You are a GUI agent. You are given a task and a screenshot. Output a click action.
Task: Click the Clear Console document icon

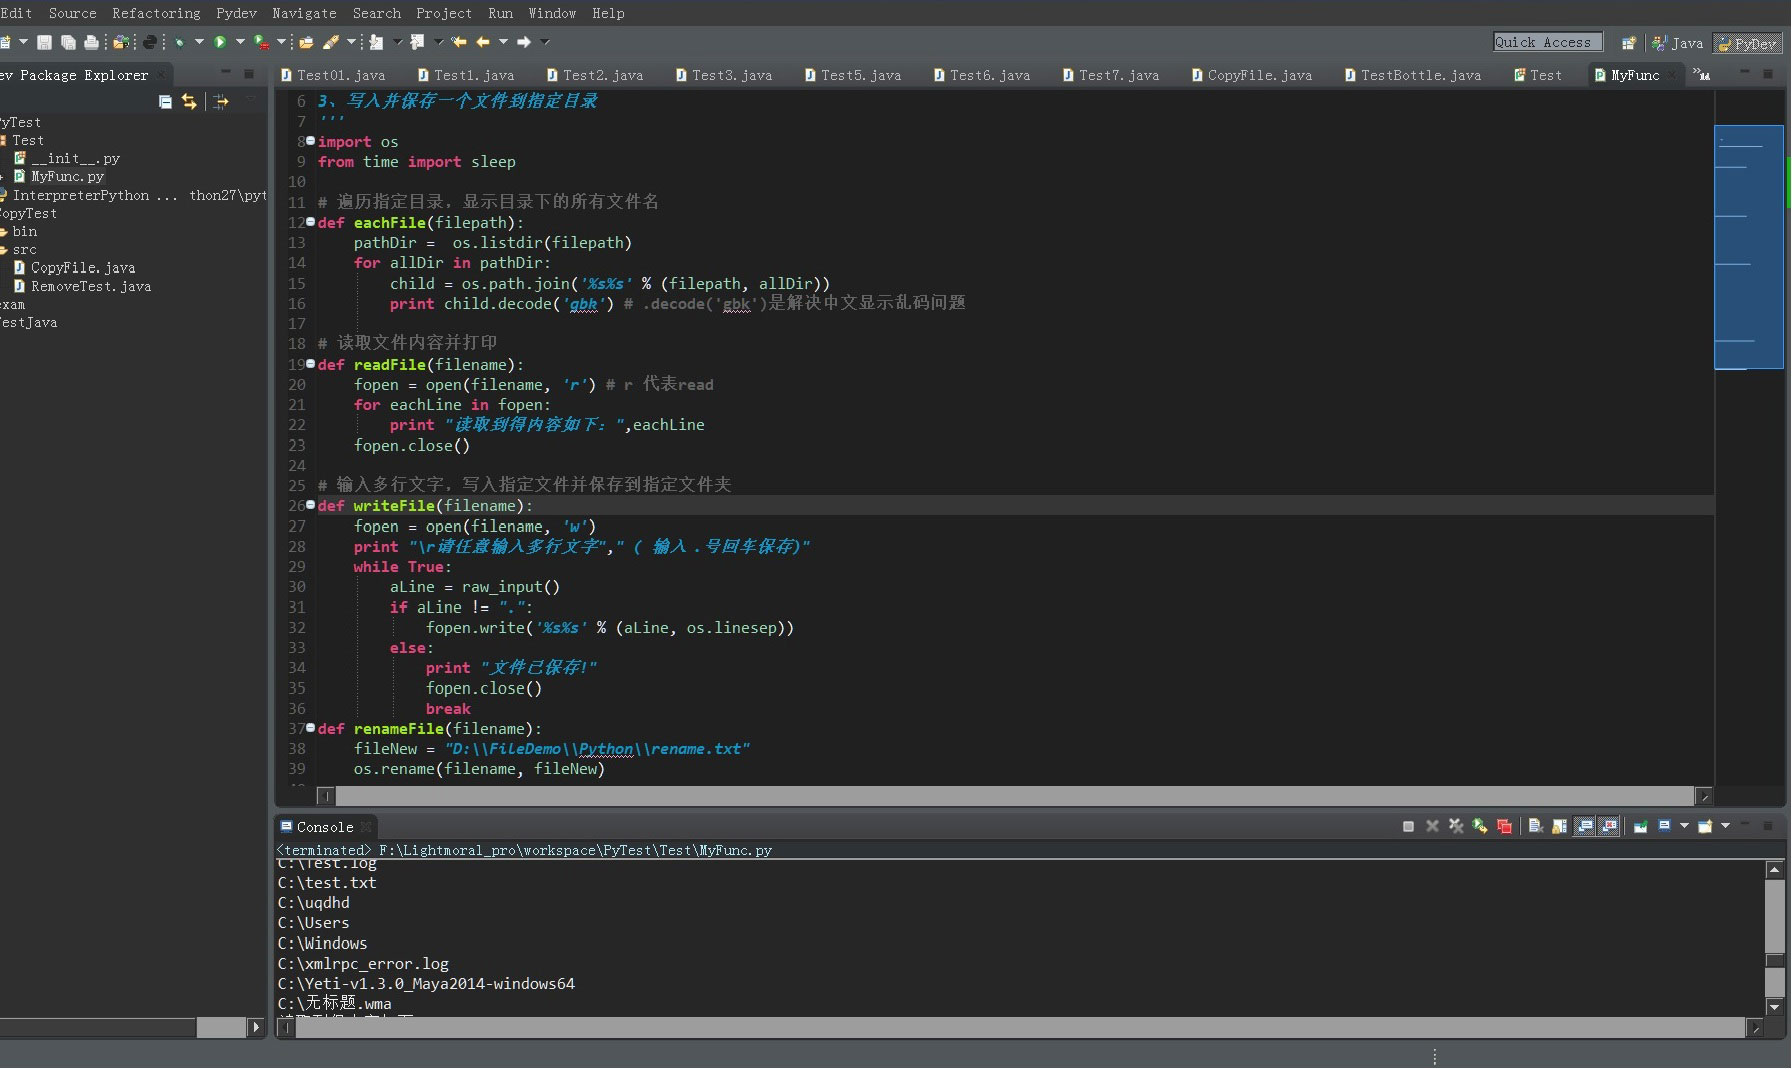click(x=1536, y=826)
